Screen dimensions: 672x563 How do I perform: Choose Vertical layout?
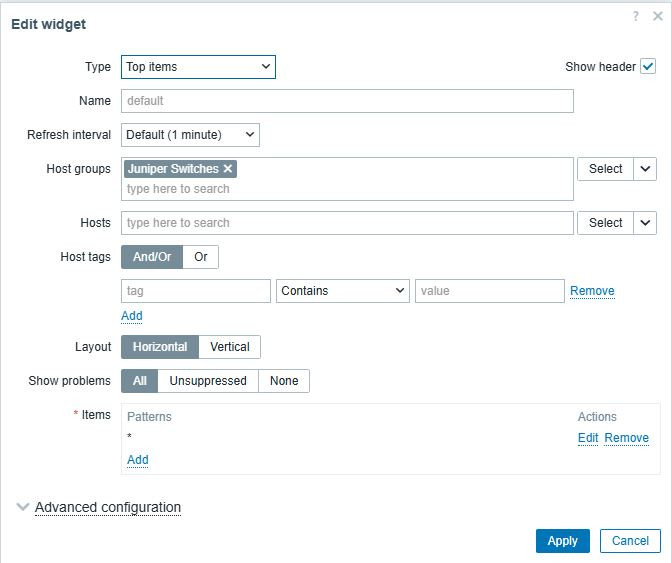(x=230, y=347)
